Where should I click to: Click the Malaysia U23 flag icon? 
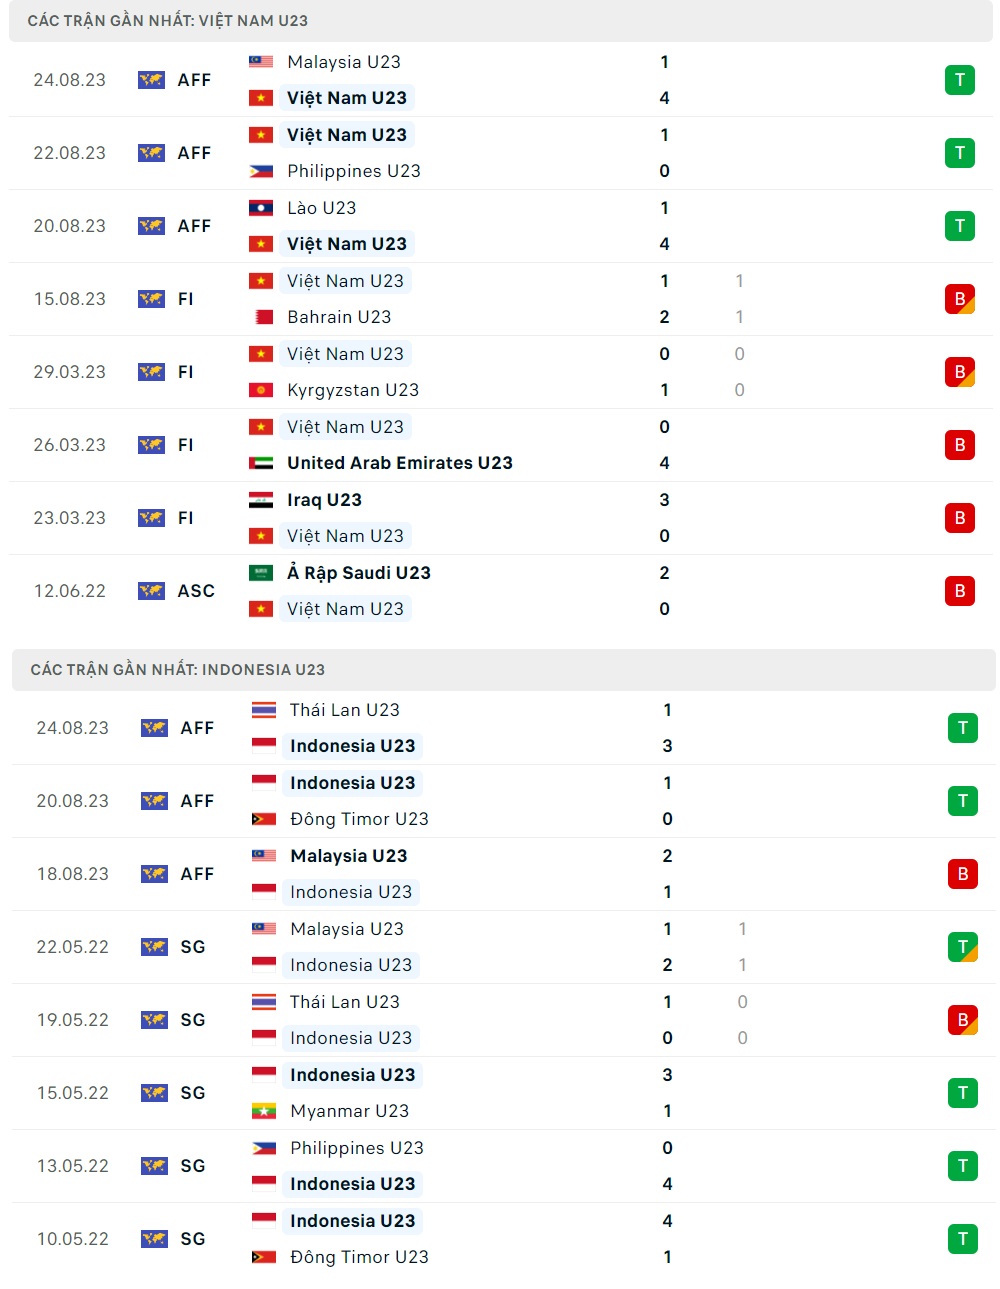point(261,62)
